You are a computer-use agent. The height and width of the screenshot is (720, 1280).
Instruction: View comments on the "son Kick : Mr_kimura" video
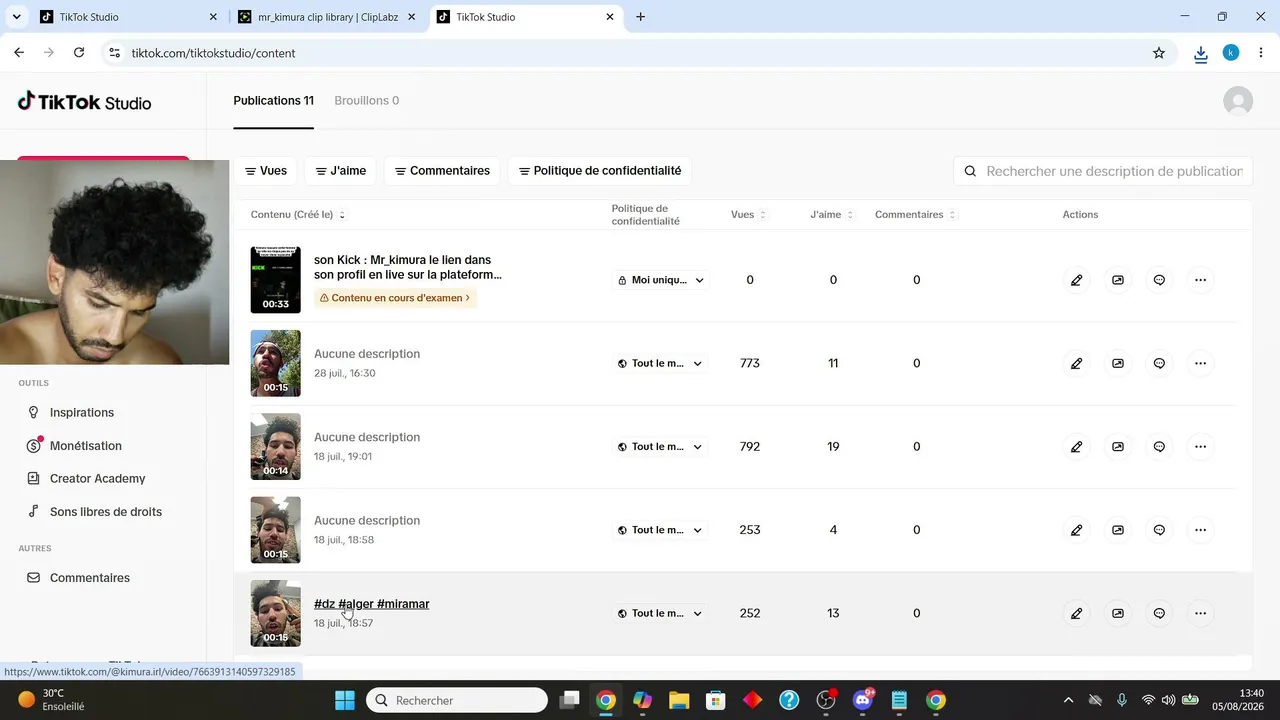click(1159, 280)
